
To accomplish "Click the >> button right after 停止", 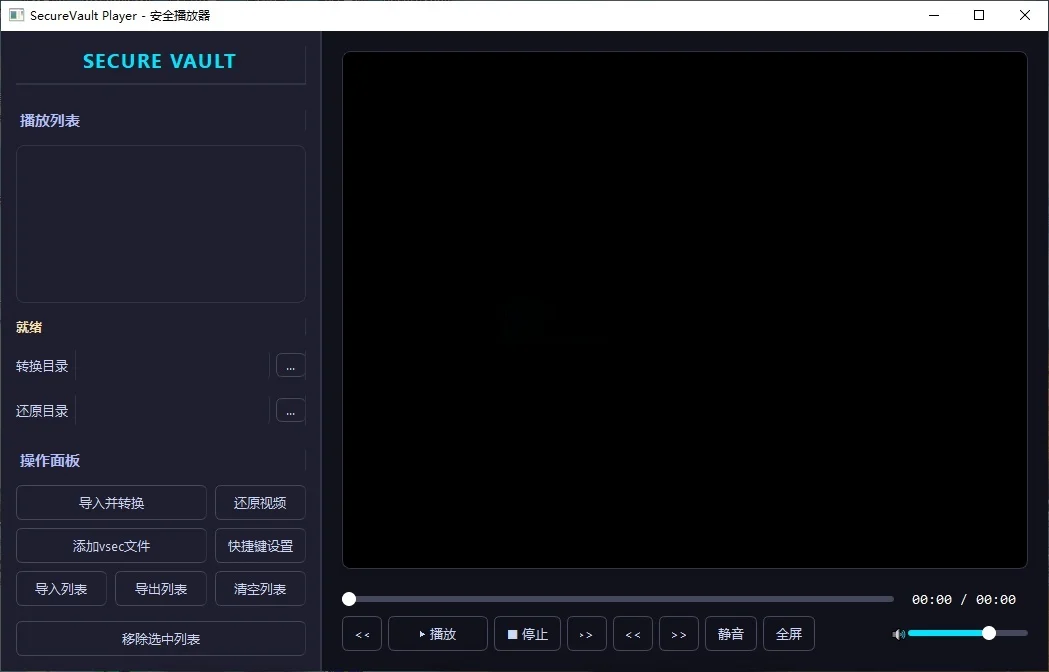I will click(x=586, y=634).
